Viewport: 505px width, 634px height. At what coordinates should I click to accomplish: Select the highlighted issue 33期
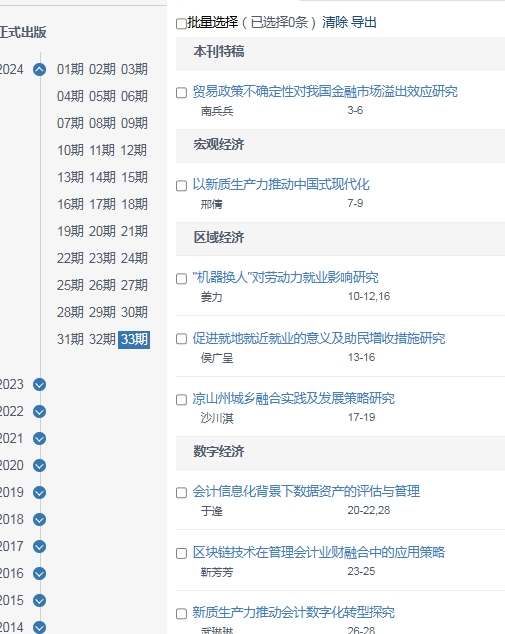coord(134,339)
